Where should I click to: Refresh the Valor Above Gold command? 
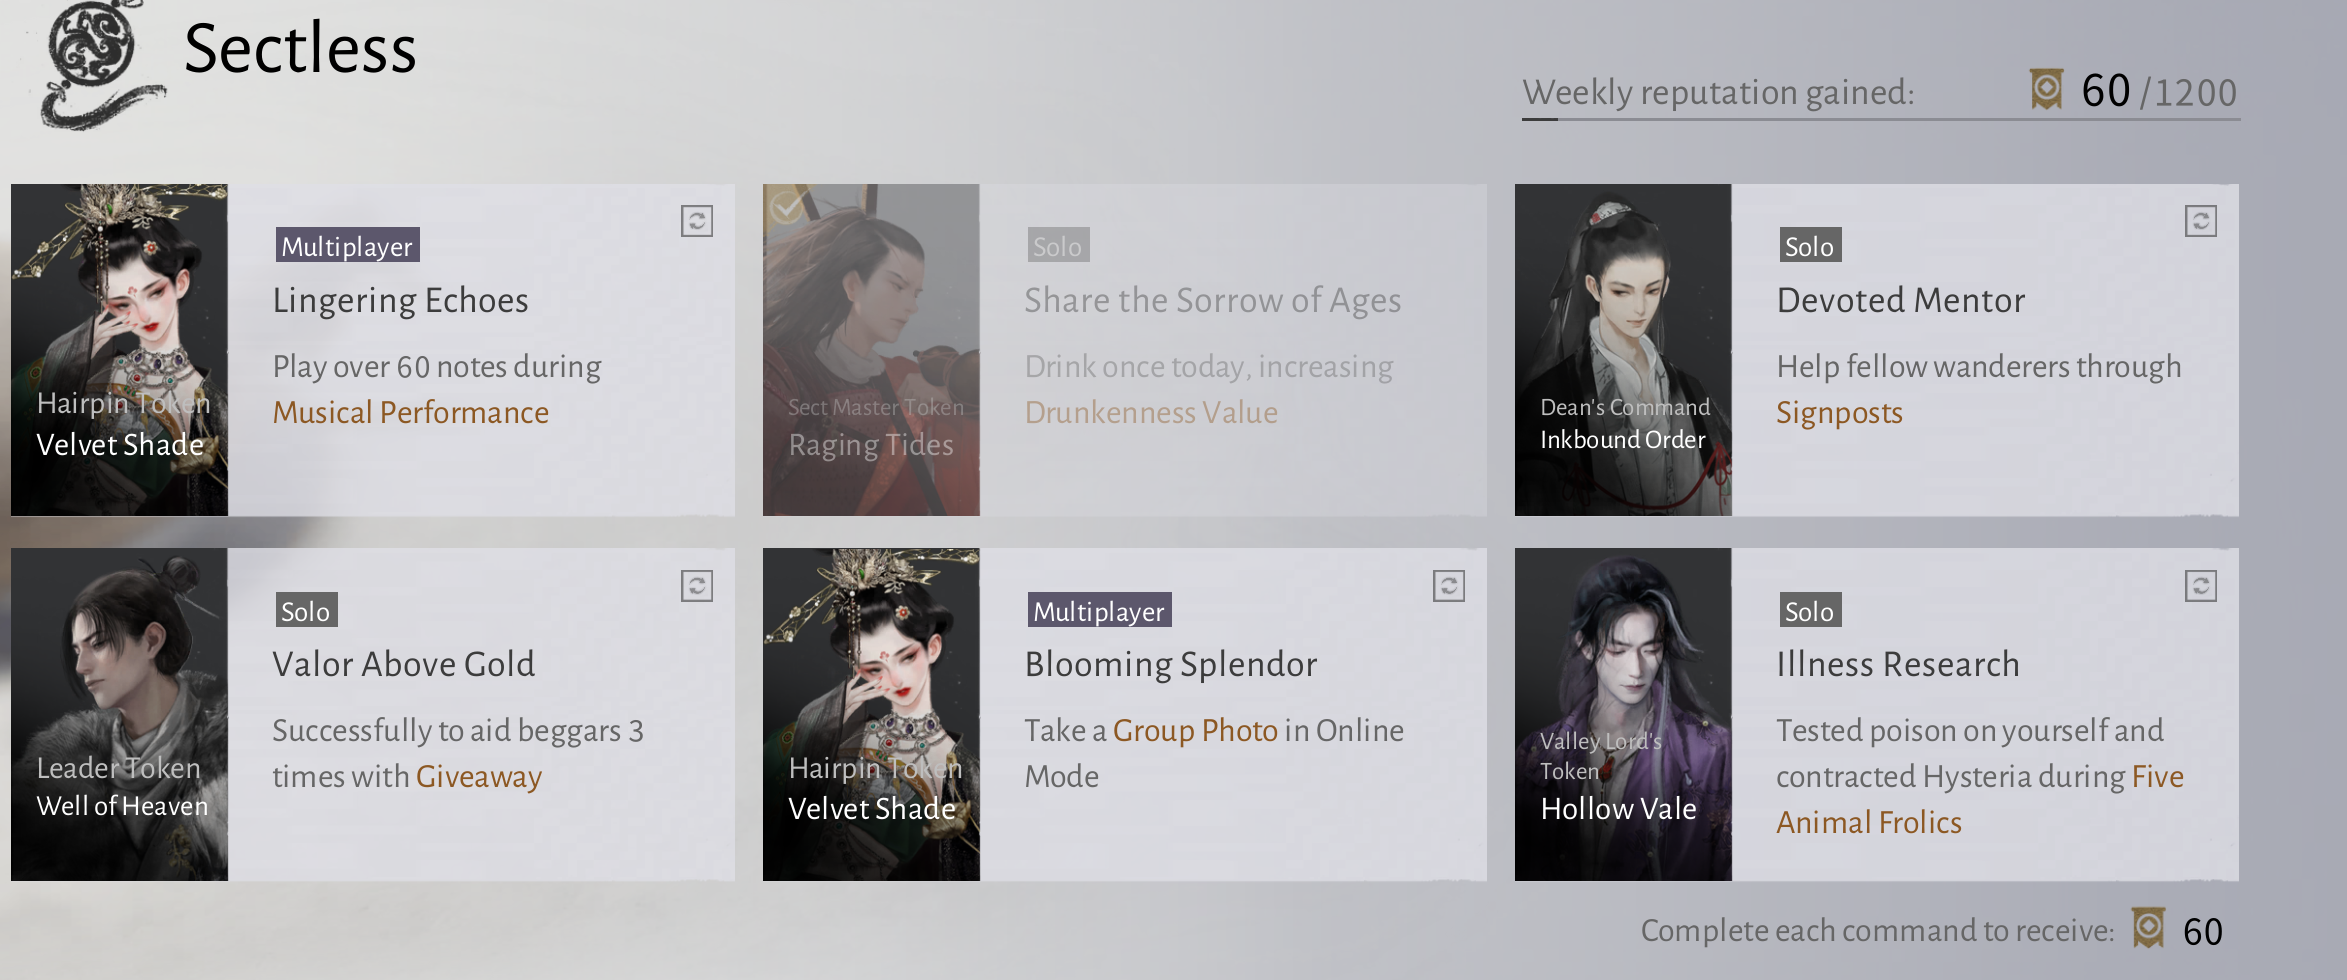(x=697, y=586)
